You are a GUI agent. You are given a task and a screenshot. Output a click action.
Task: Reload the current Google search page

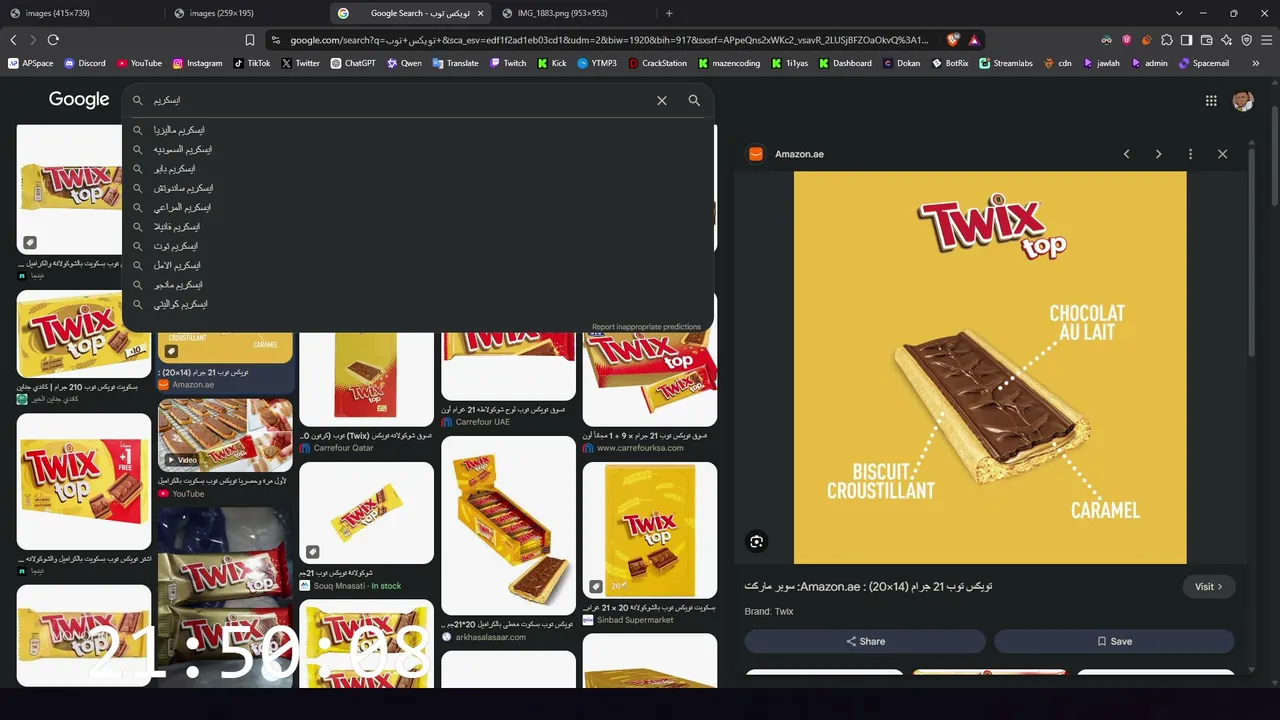pos(53,40)
